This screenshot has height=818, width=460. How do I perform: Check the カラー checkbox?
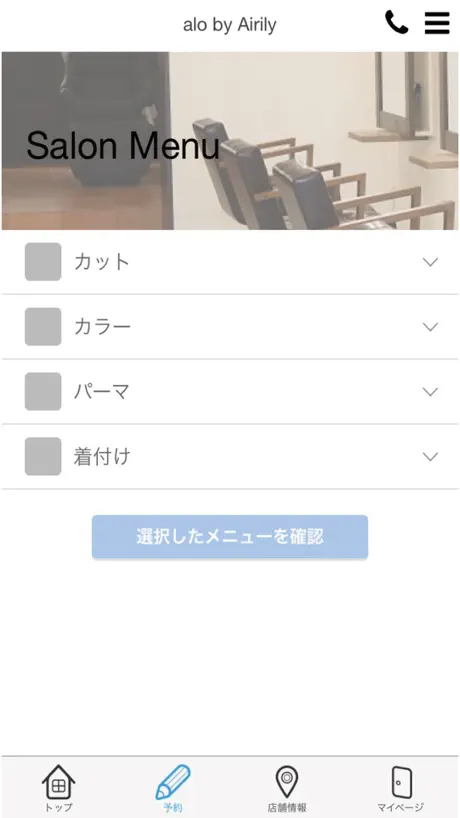click(43, 327)
